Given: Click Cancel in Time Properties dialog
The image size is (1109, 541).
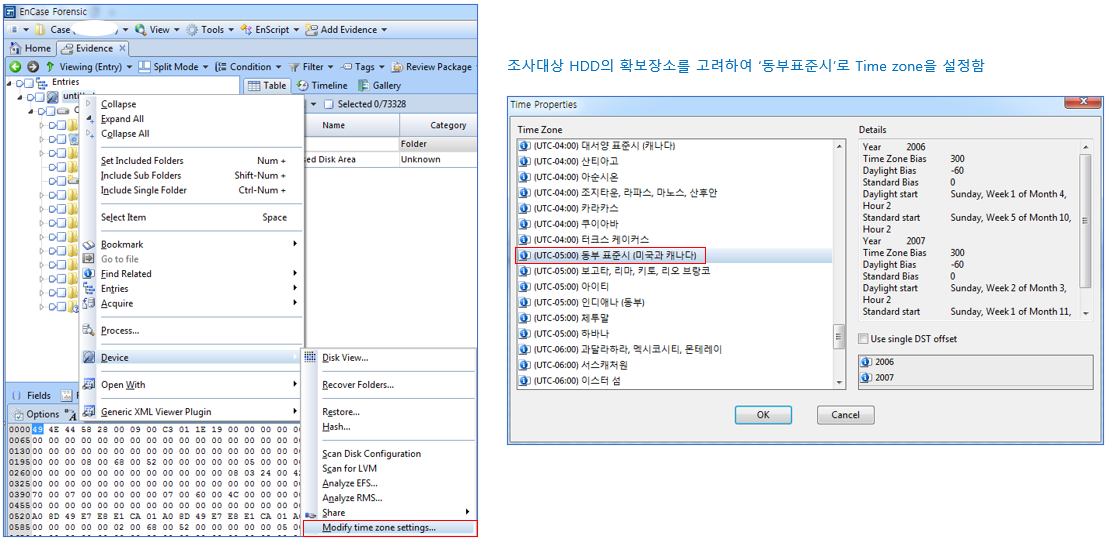Looking at the screenshot, I should click(846, 415).
